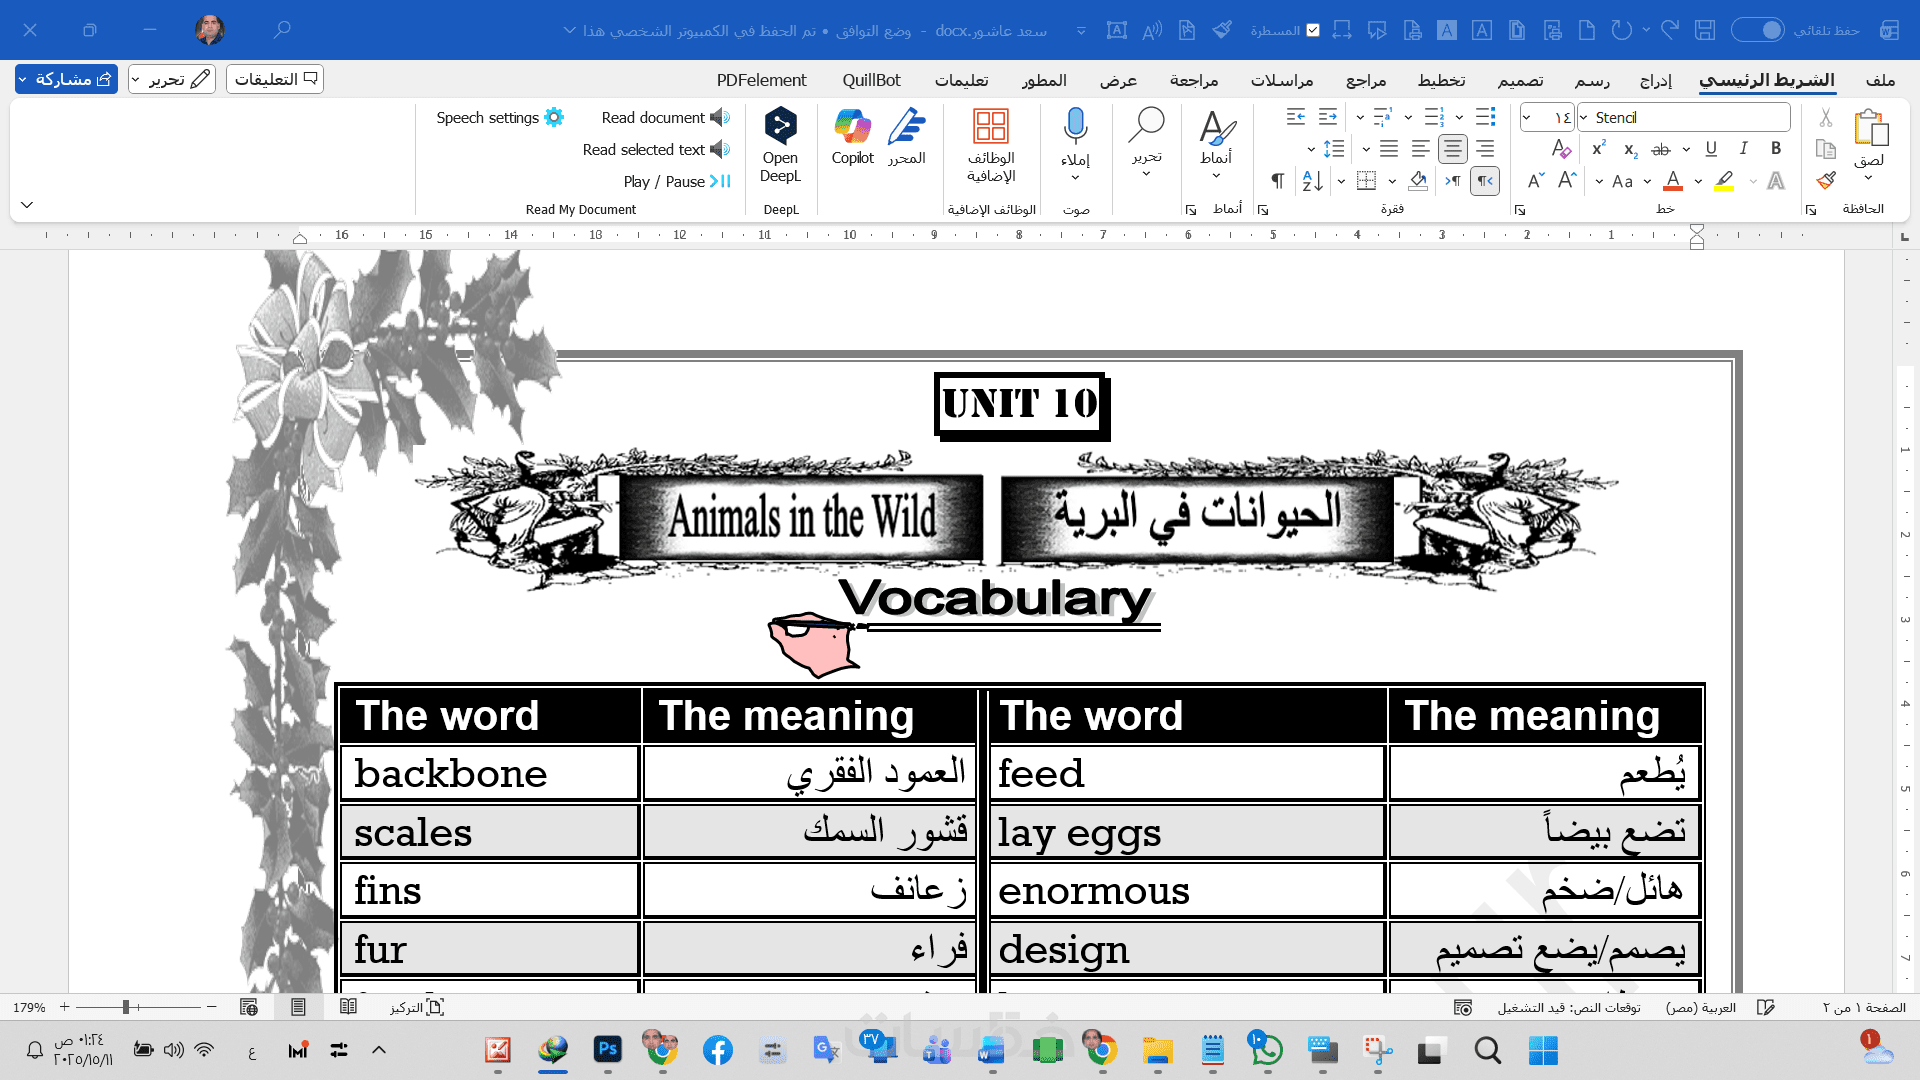Adjust the zoom slider in status bar
The image size is (1920, 1080).
pyautogui.click(x=126, y=1007)
